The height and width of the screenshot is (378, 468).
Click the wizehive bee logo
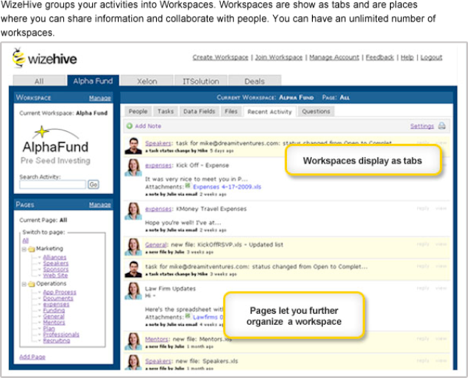point(19,58)
